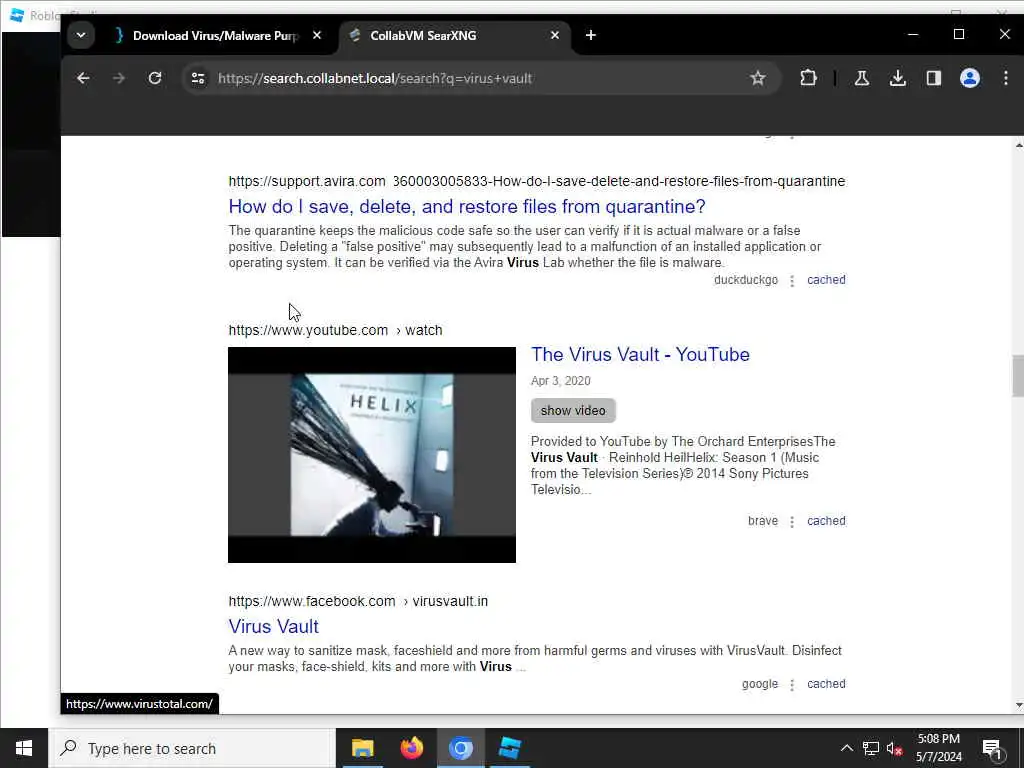This screenshot has width=1024, height=768.
Task: Click the scrollbar down arrow
Action: click(x=1019, y=705)
